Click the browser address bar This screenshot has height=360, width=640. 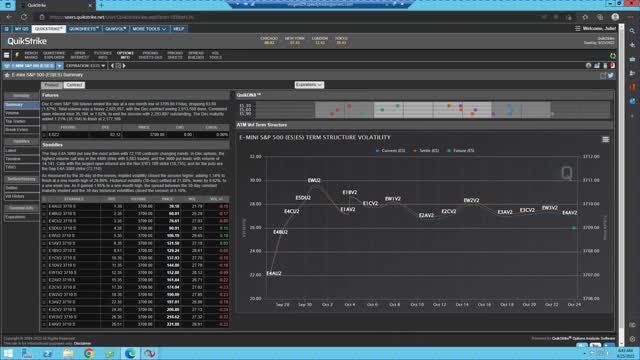point(286,17)
